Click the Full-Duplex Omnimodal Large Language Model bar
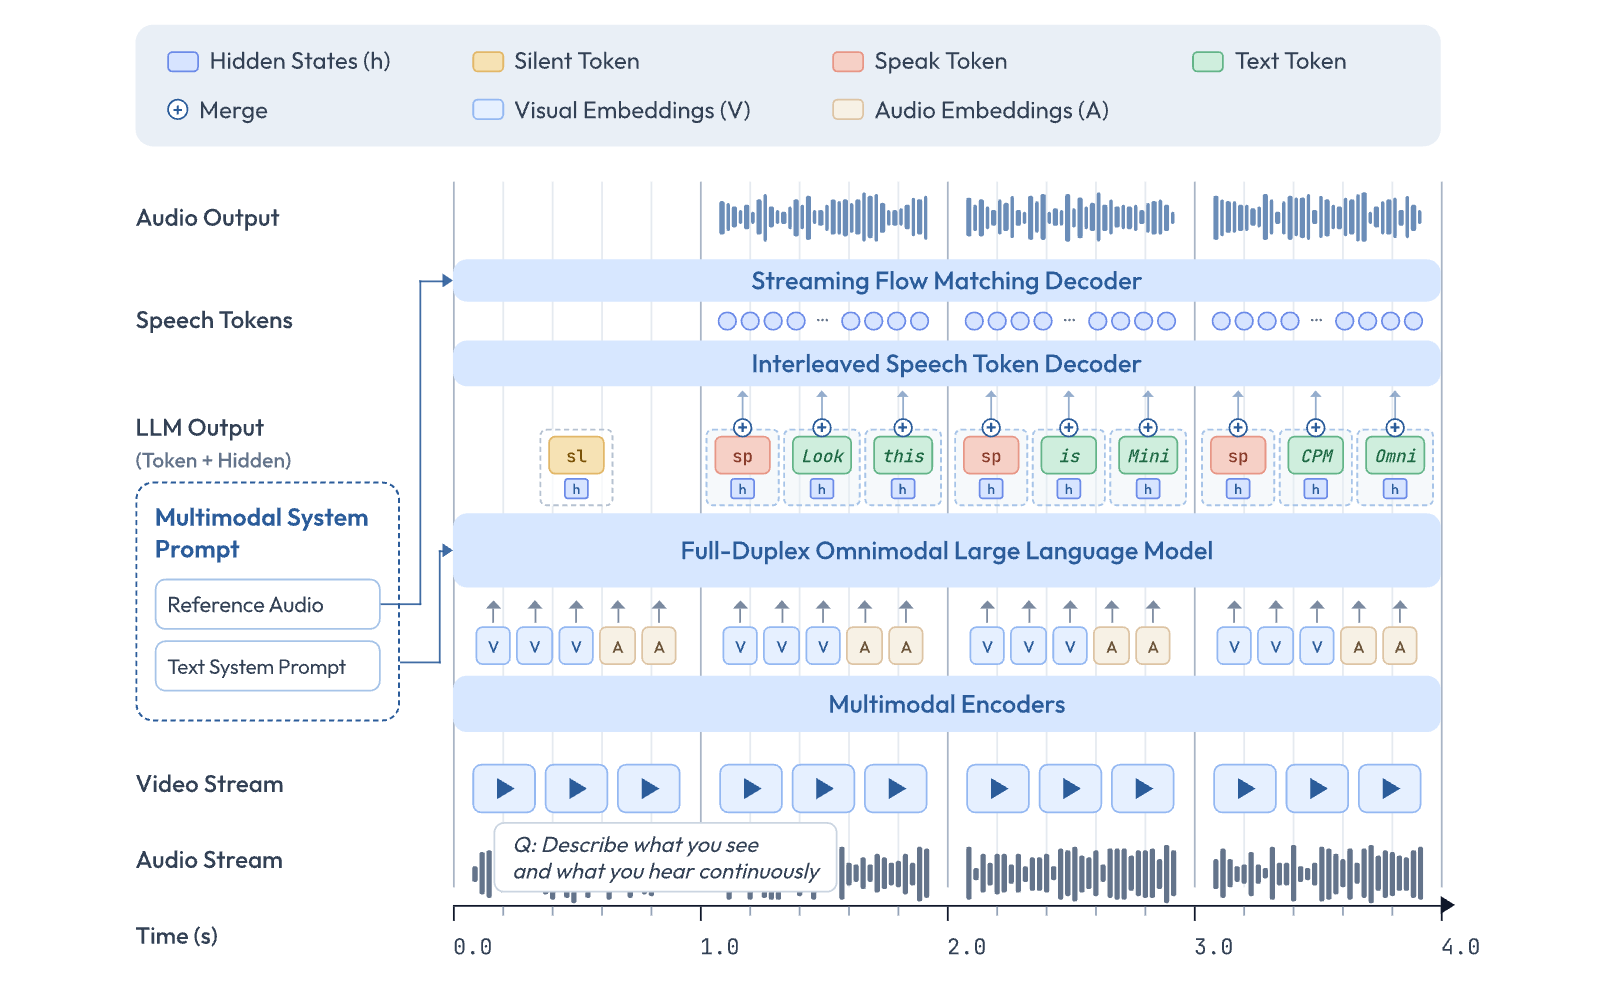Viewport: 1600px width, 1004px height. (x=946, y=551)
